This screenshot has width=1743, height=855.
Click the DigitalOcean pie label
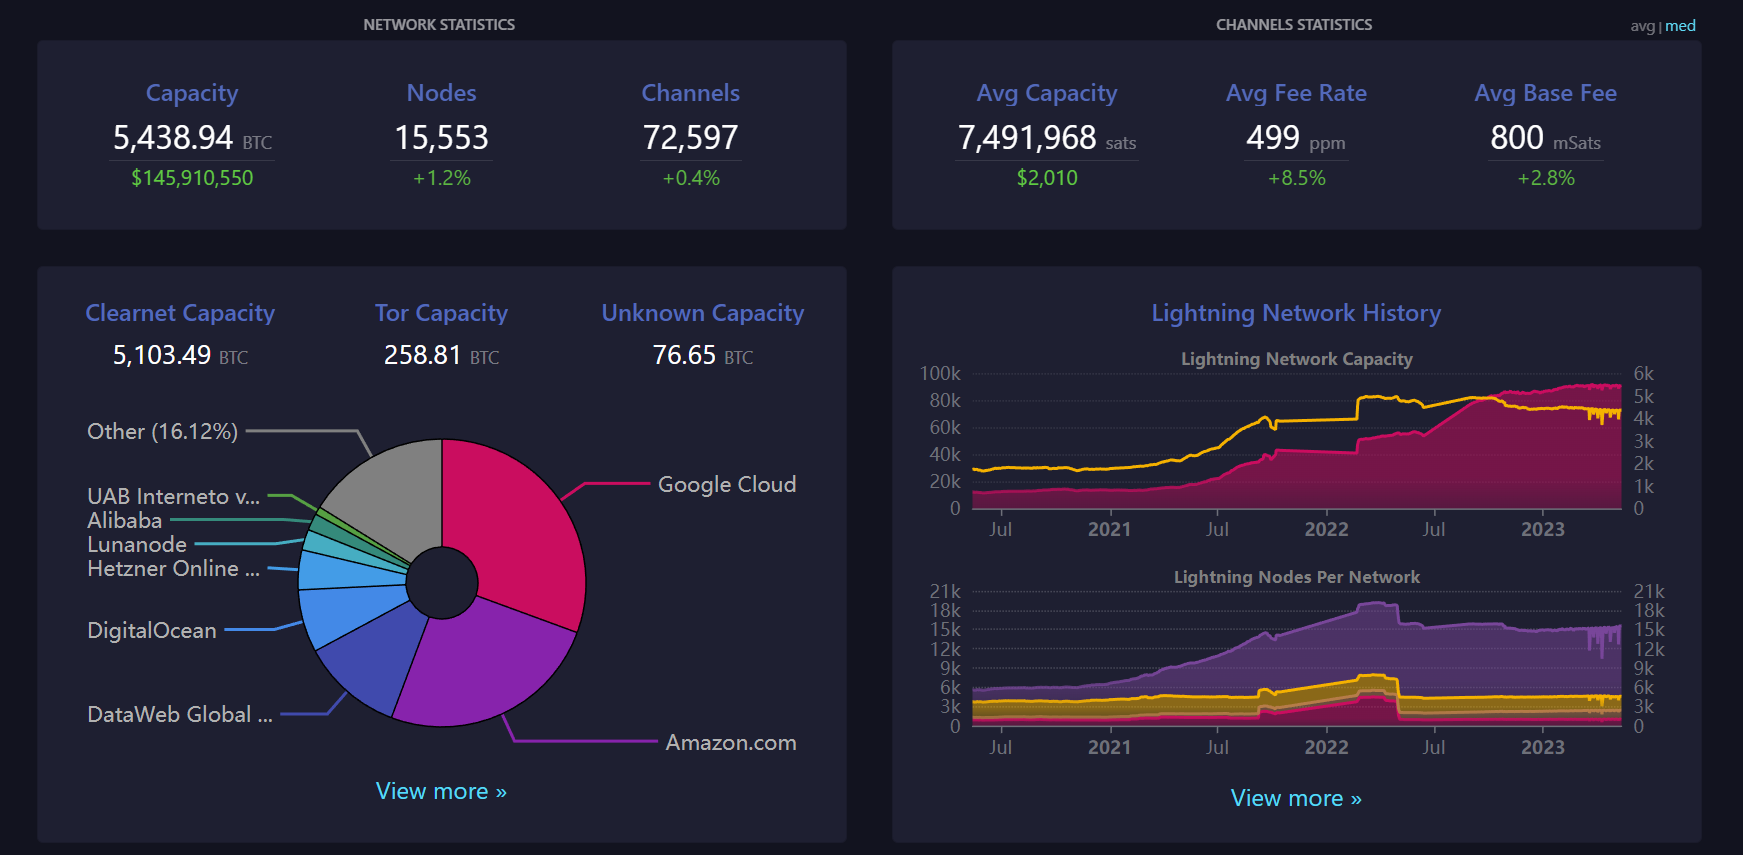(x=152, y=631)
